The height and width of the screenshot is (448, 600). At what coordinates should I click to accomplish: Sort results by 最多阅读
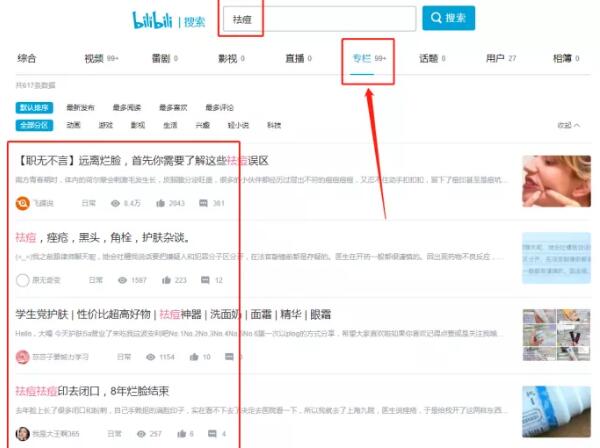click(127, 107)
